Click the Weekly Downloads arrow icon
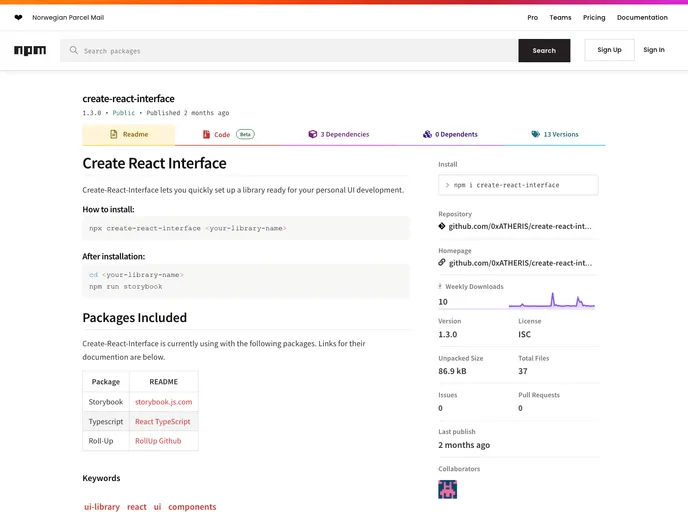Viewport: 688px width, 512px height. tap(440, 286)
